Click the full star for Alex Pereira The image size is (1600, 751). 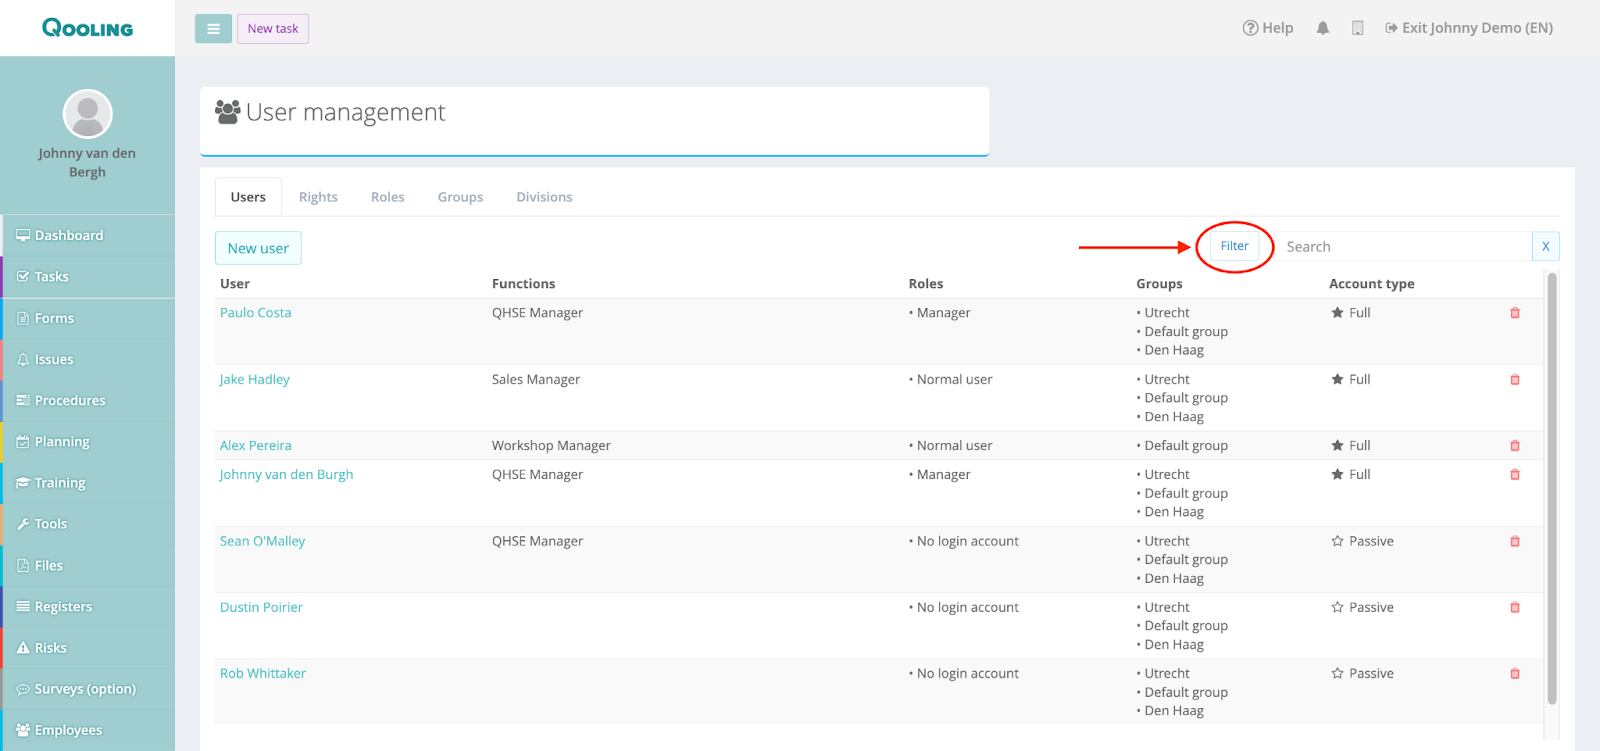pos(1337,446)
